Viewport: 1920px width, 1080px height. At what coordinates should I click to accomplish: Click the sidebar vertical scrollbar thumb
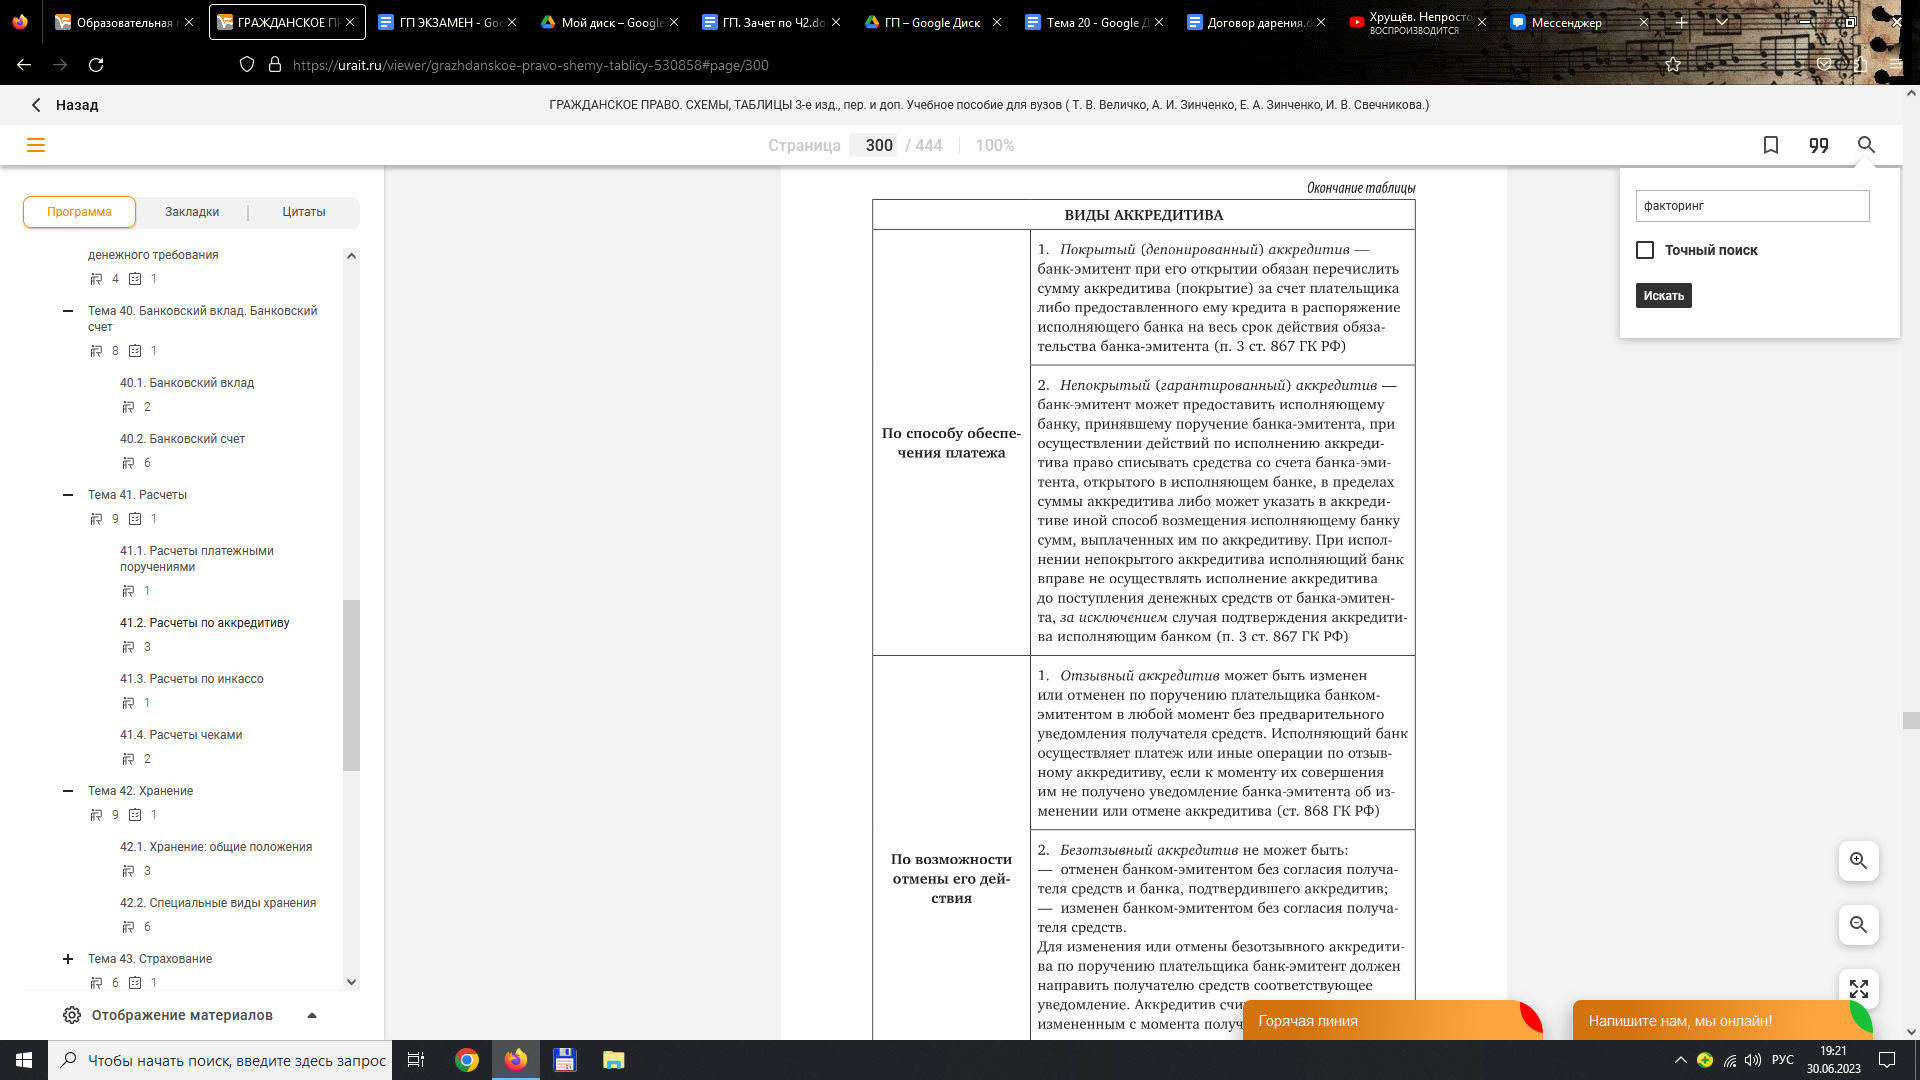click(x=351, y=685)
